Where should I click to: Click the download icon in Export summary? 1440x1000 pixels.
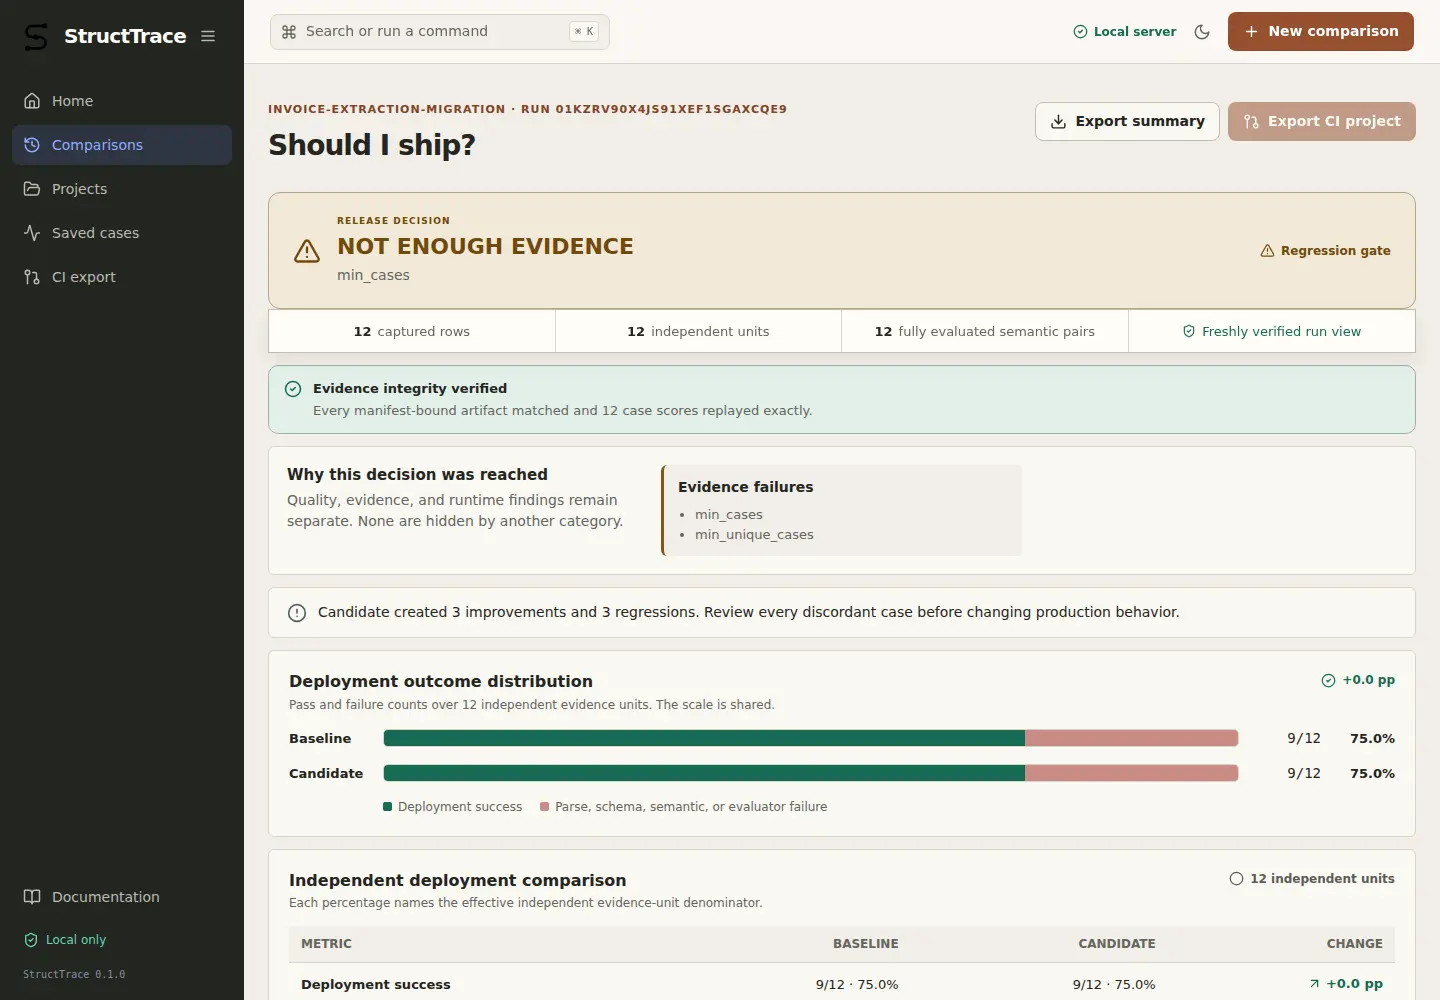coord(1058,122)
